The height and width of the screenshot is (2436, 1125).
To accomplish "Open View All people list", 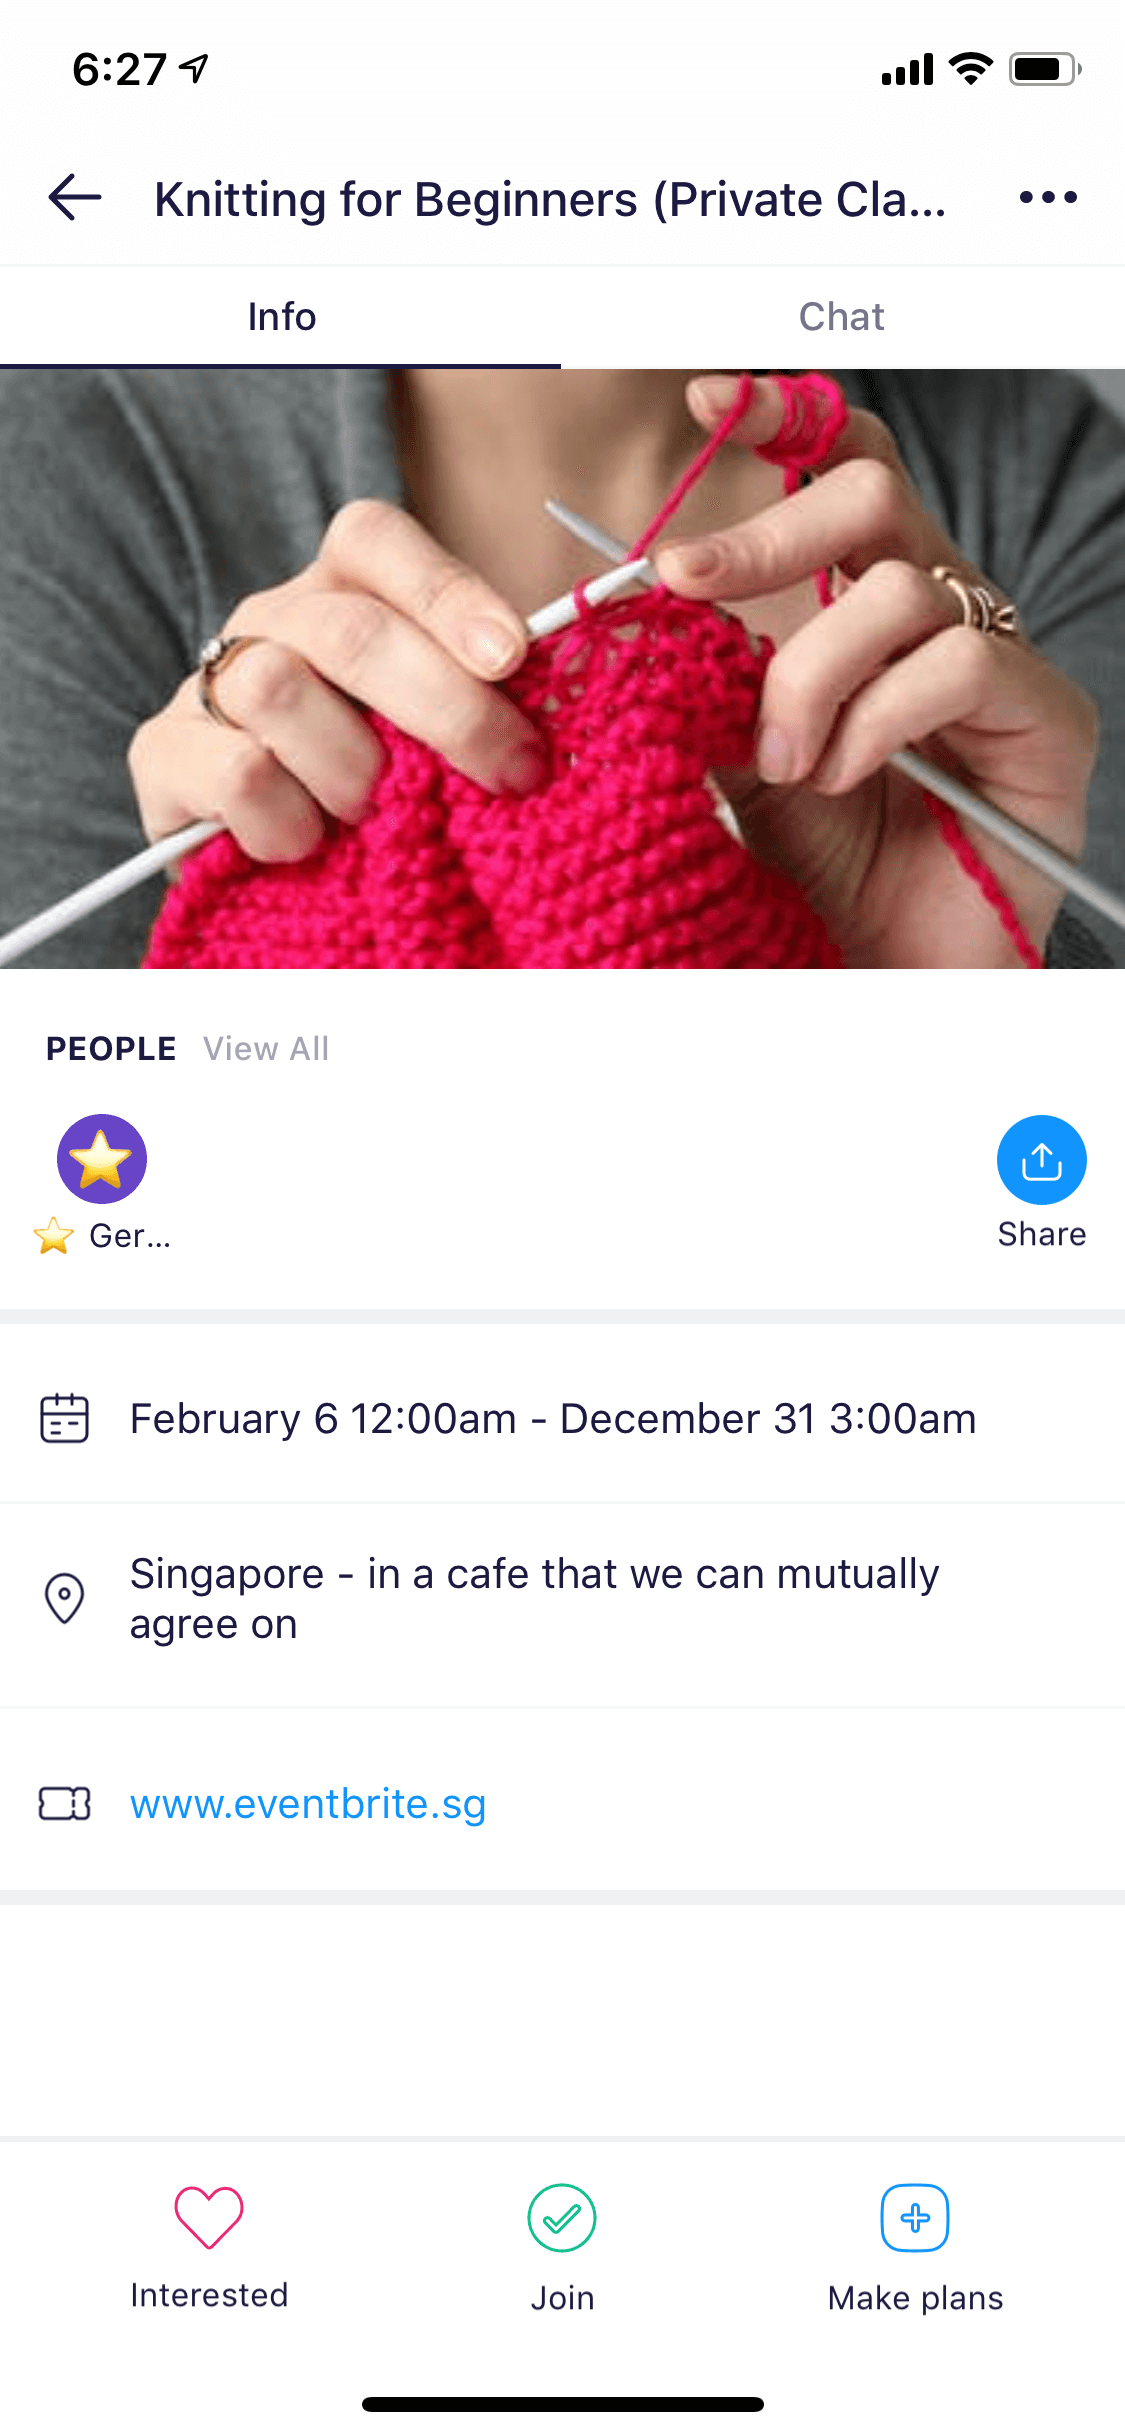I will pos(266,1049).
